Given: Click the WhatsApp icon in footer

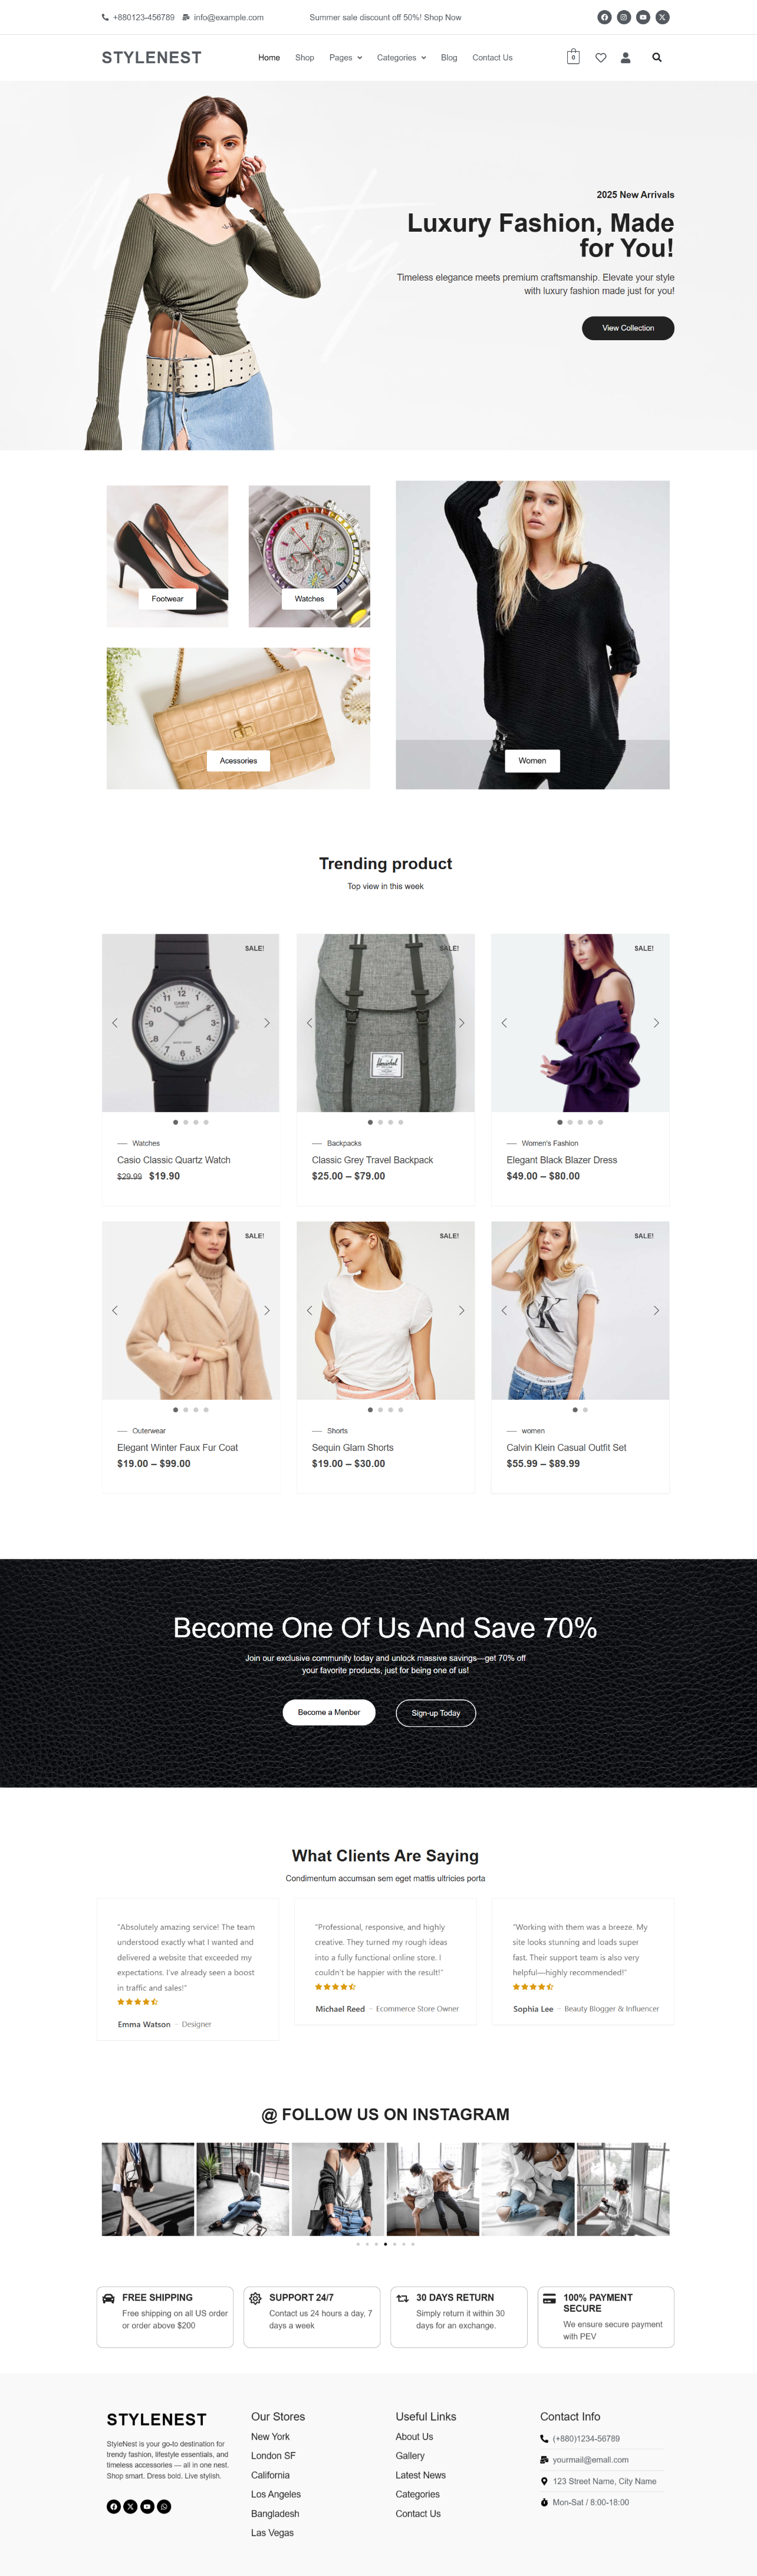Looking at the screenshot, I should [x=164, y=2506].
